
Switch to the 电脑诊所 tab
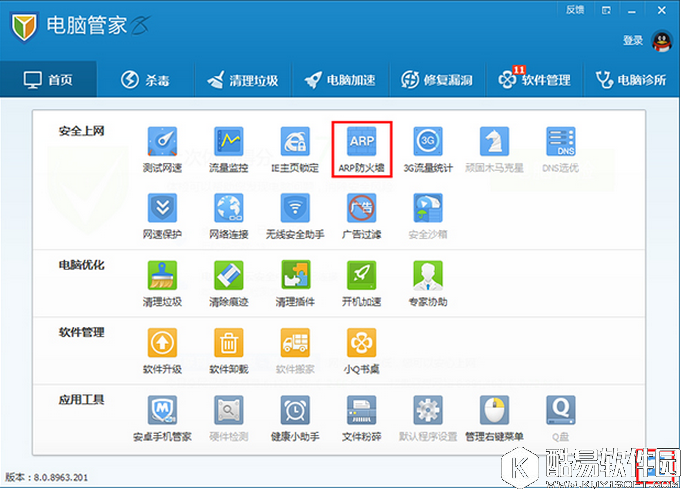click(x=631, y=79)
